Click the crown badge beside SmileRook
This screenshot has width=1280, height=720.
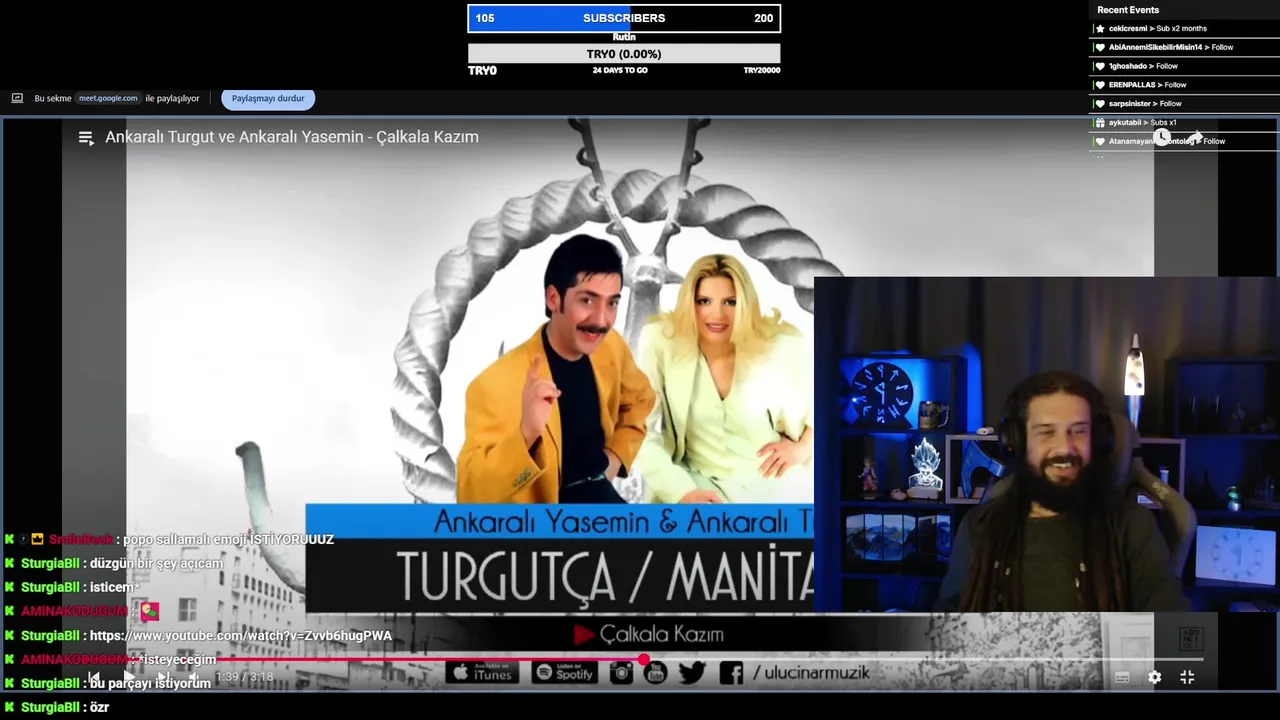click(37, 539)
